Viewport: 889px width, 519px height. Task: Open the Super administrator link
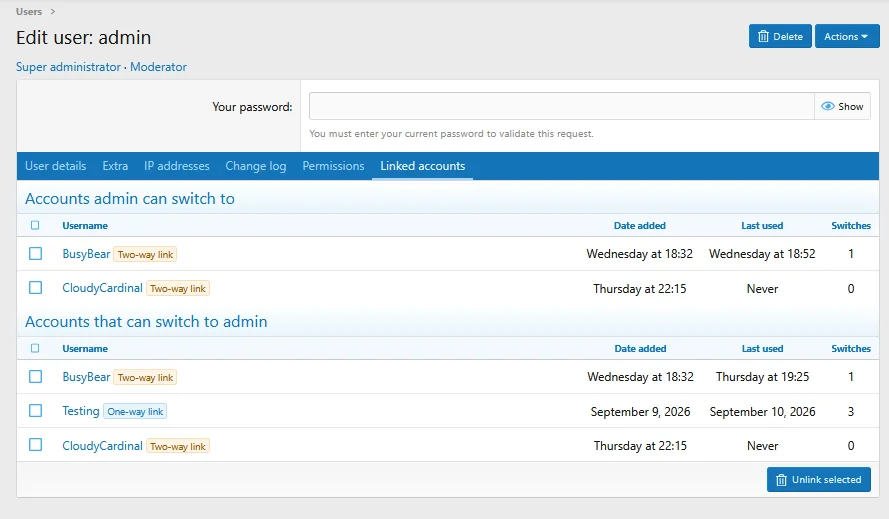point(68,67)
